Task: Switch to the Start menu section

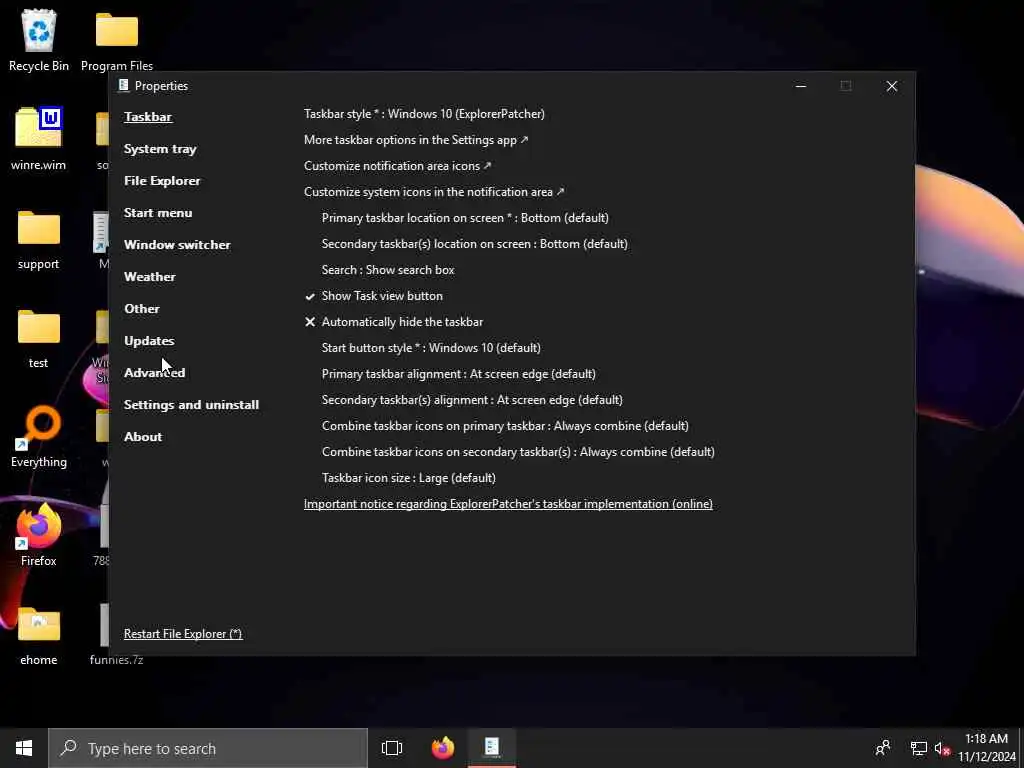Action: click(158, 213)
